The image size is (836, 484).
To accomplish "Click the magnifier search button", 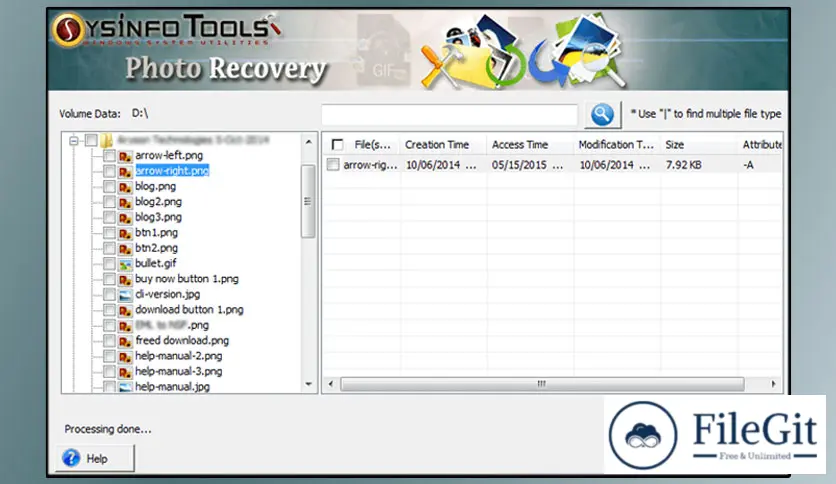I will (602, 115).
